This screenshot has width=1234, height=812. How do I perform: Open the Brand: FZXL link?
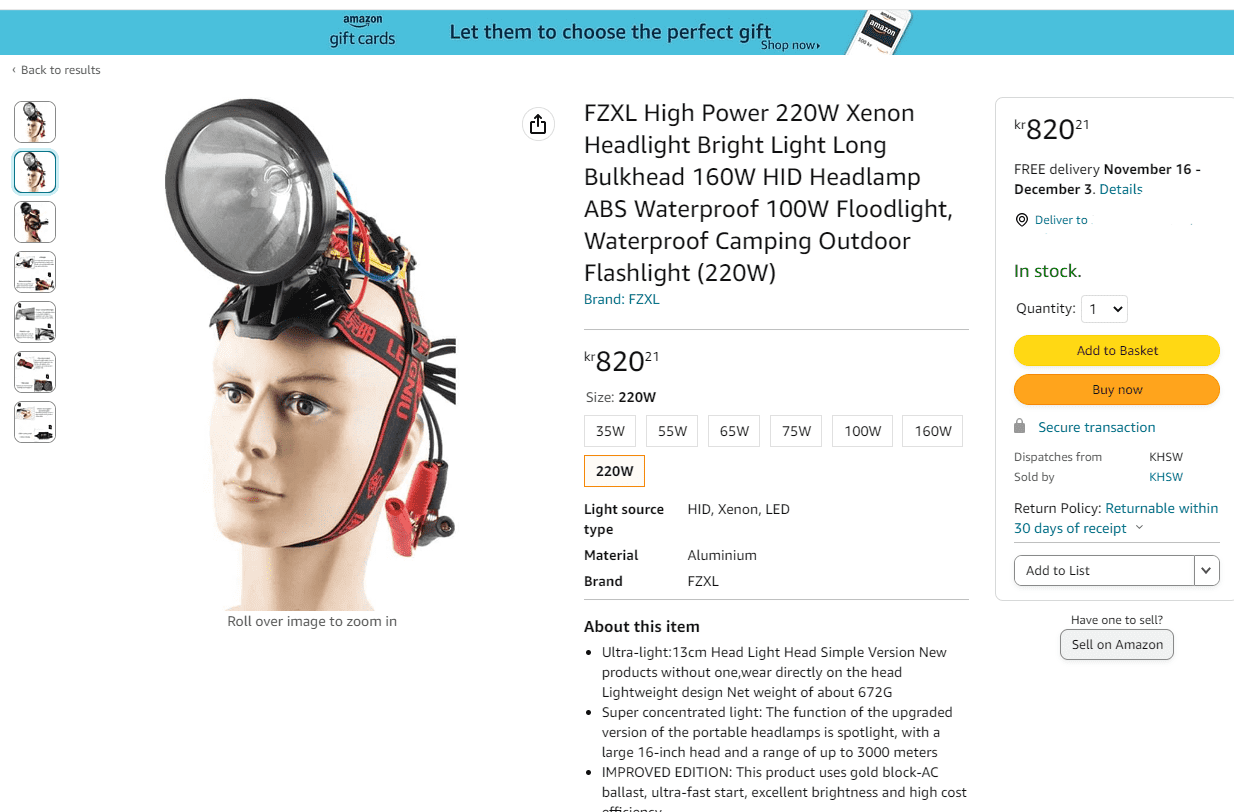pyautogui.click(x=622, y=299)
